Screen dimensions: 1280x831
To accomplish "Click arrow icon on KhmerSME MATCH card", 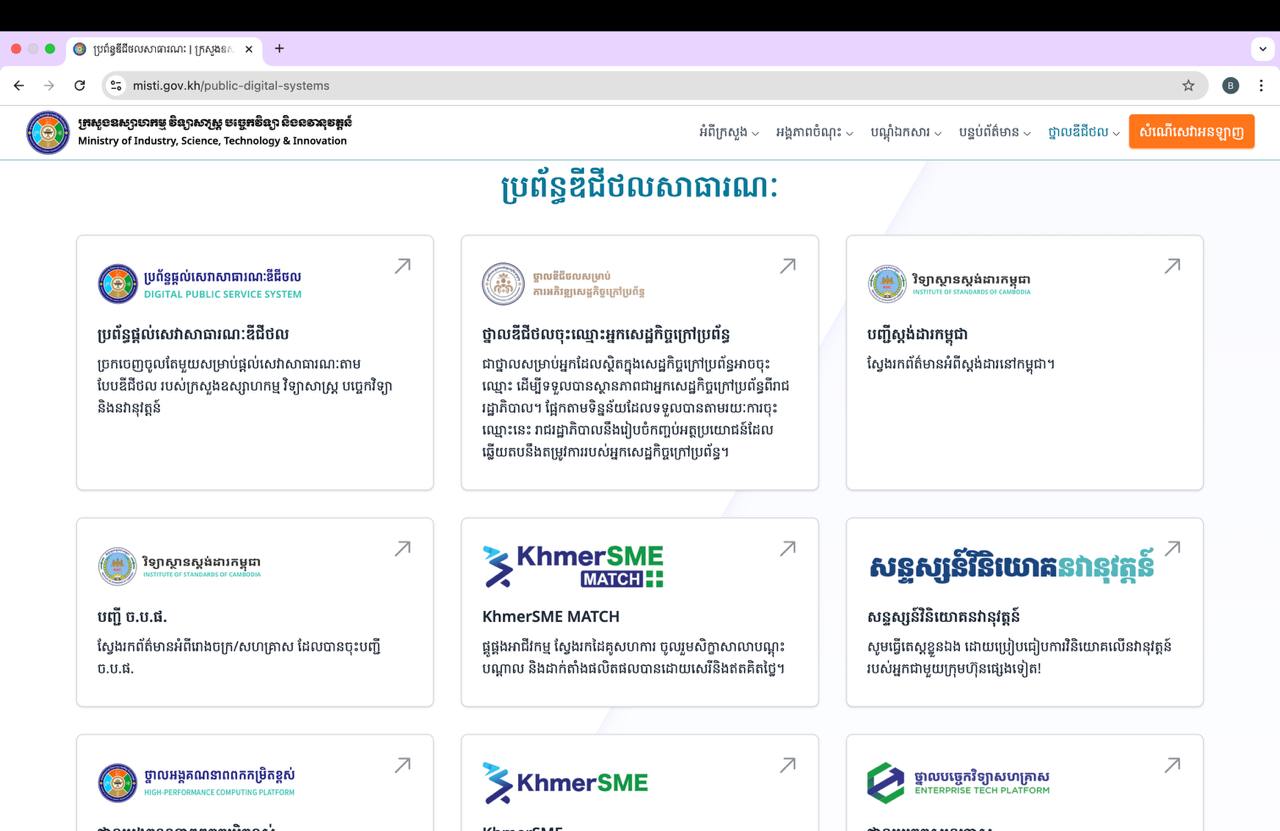I will (787, 548).
